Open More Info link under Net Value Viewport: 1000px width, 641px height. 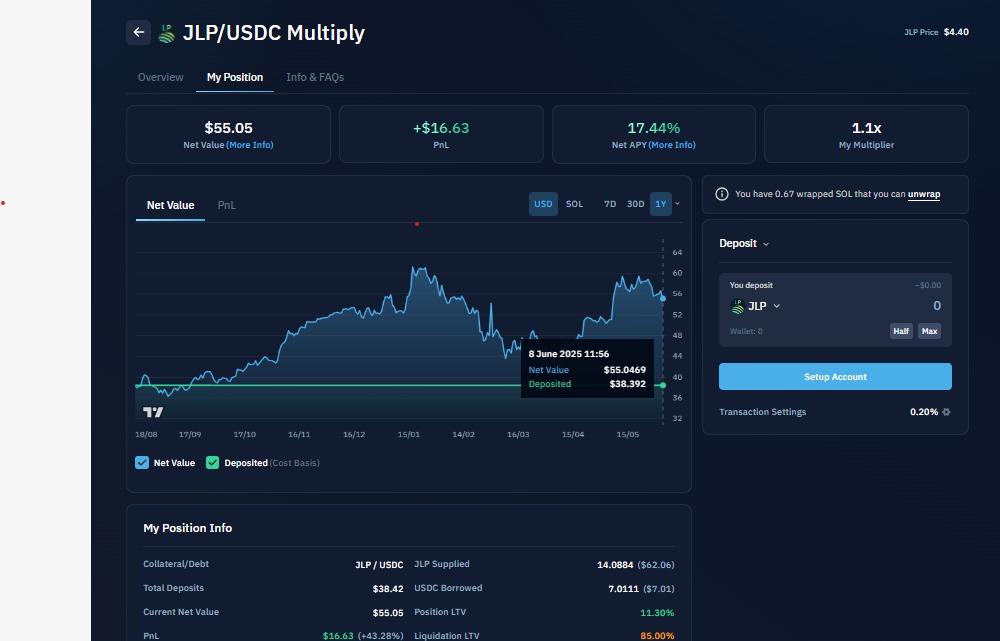(250, 145)
